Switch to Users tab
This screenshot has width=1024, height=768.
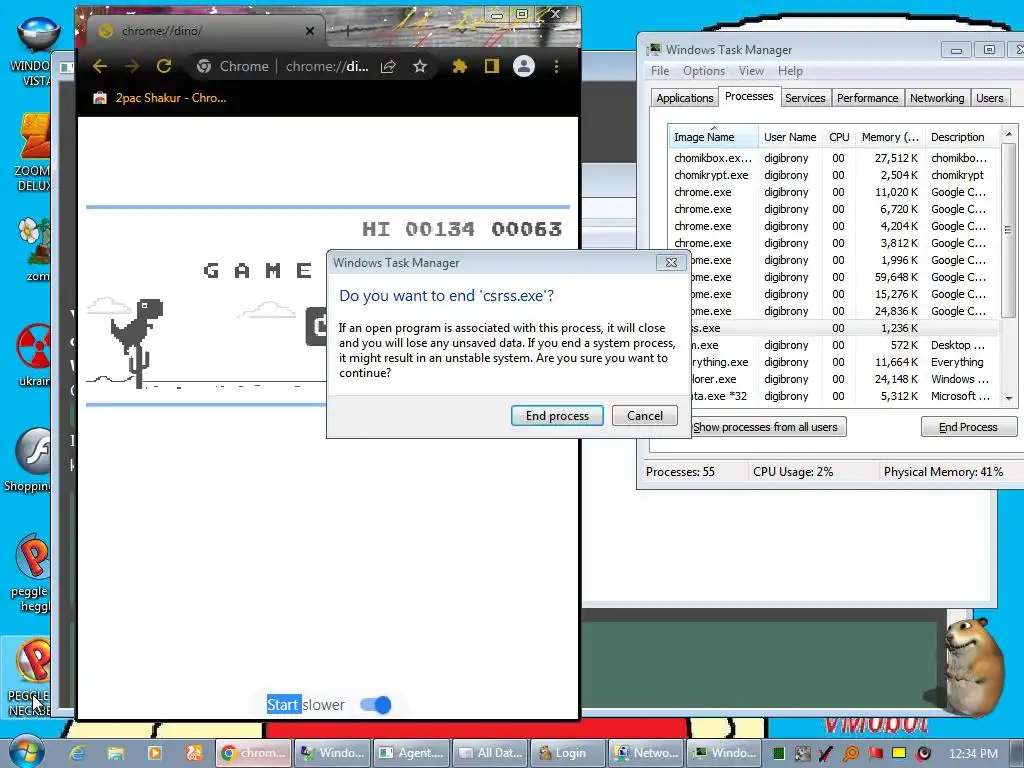[989, 98]
